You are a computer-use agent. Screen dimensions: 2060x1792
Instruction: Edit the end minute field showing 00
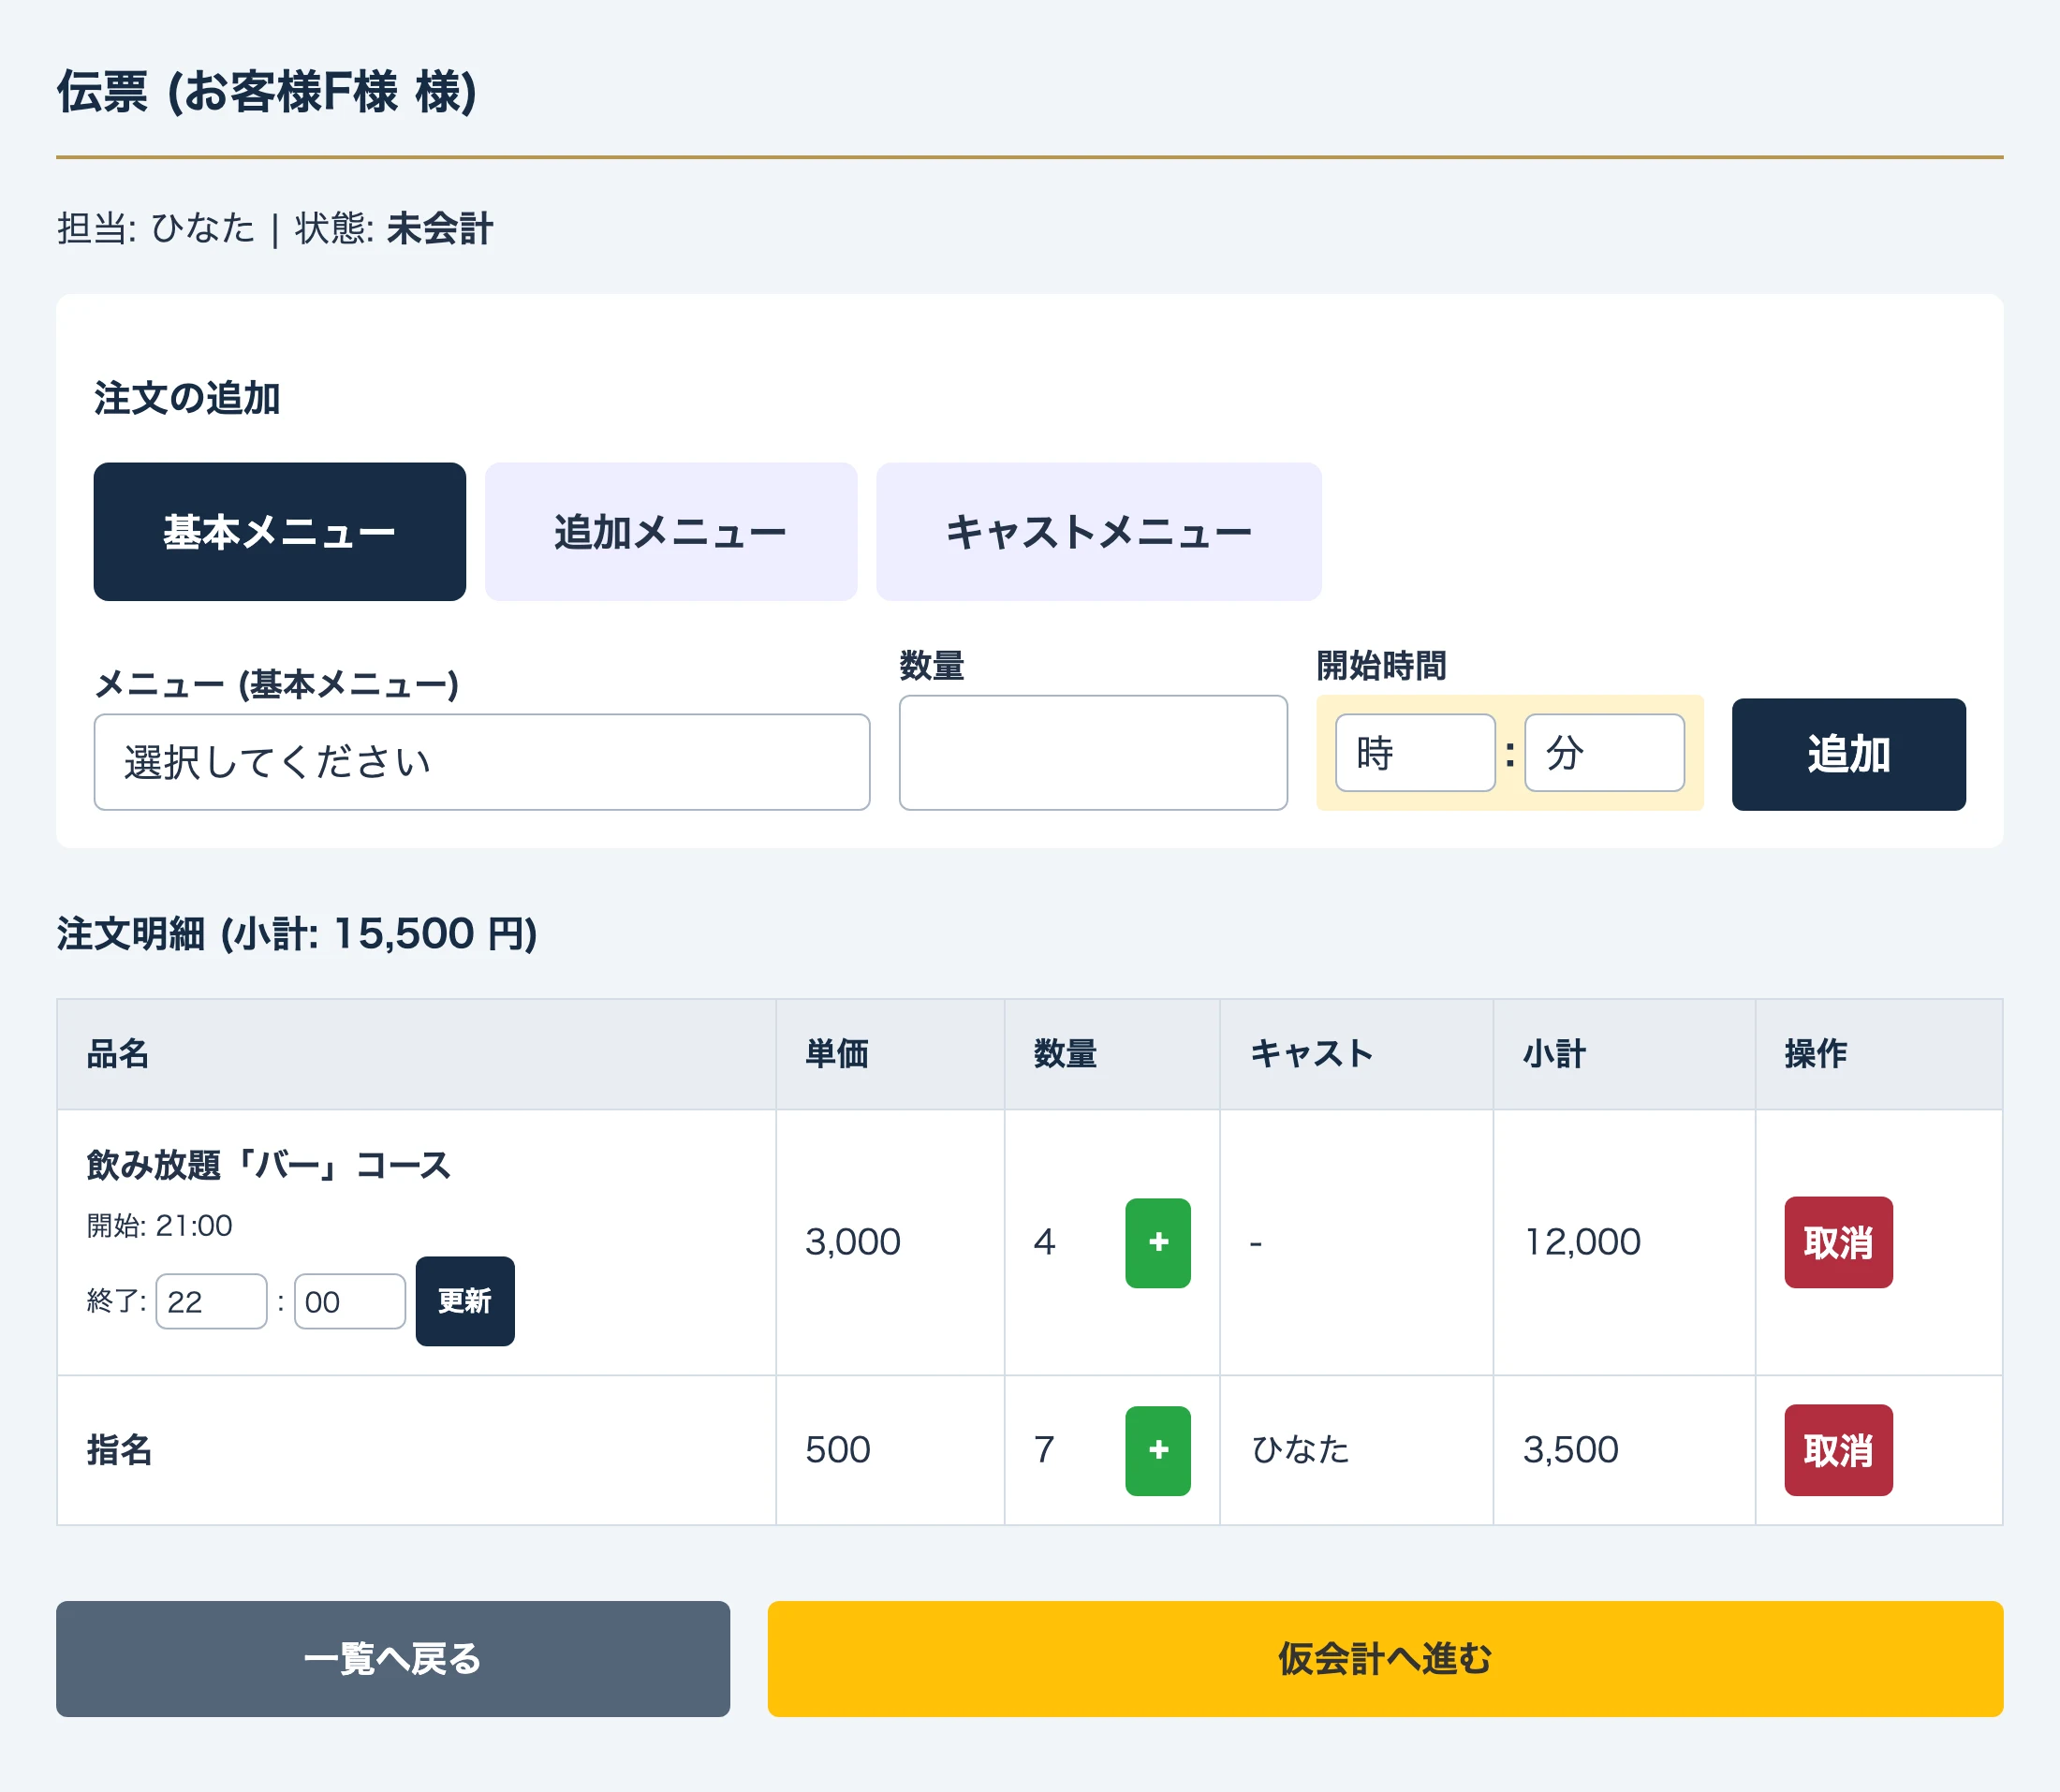[349, 1301]
